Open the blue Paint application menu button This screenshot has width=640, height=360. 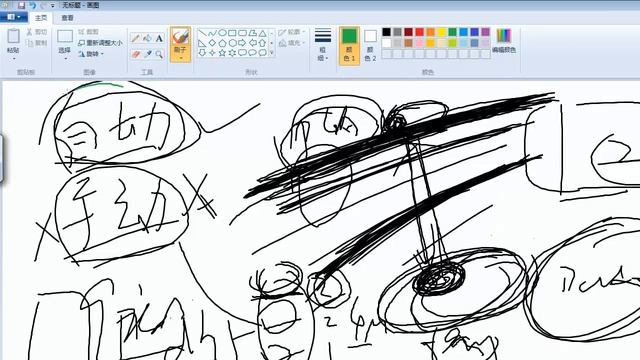point(13,17)
